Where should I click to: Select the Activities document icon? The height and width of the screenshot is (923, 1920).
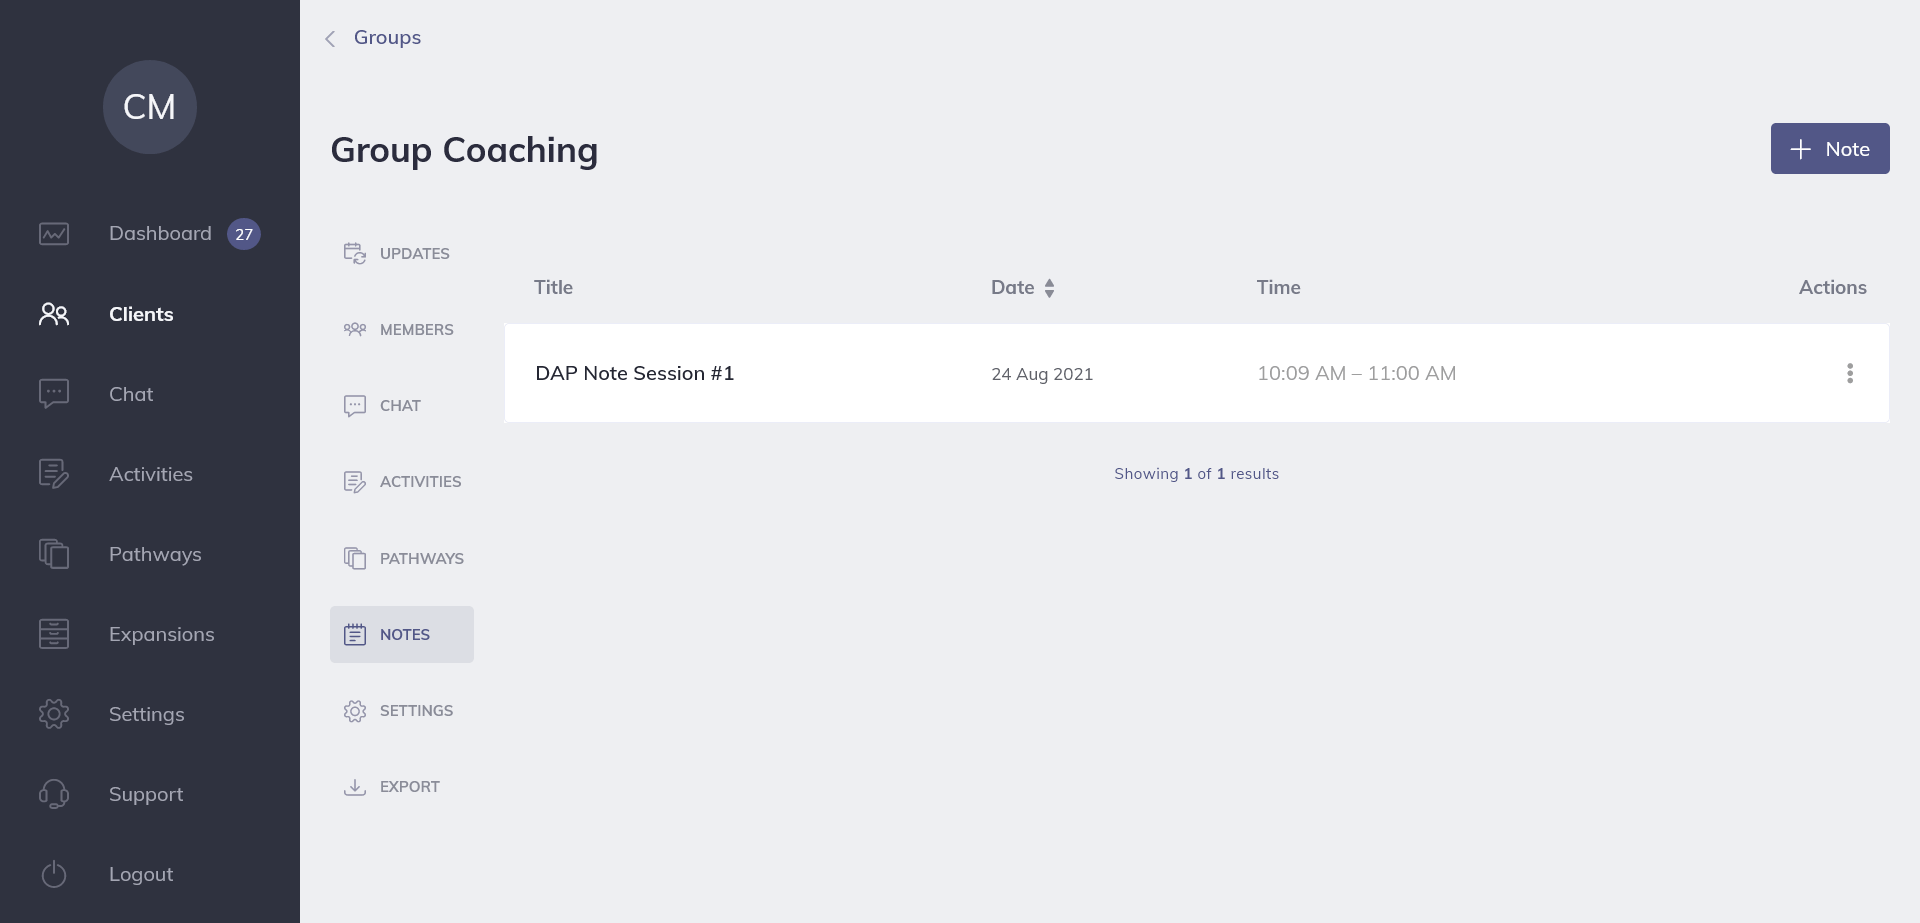[355, 481]
